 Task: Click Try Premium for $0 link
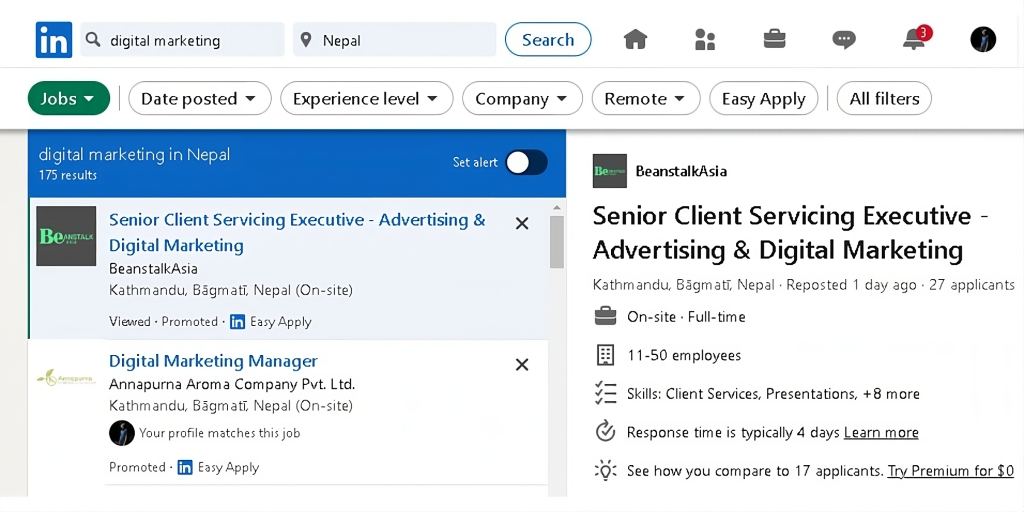click(951, 471)
